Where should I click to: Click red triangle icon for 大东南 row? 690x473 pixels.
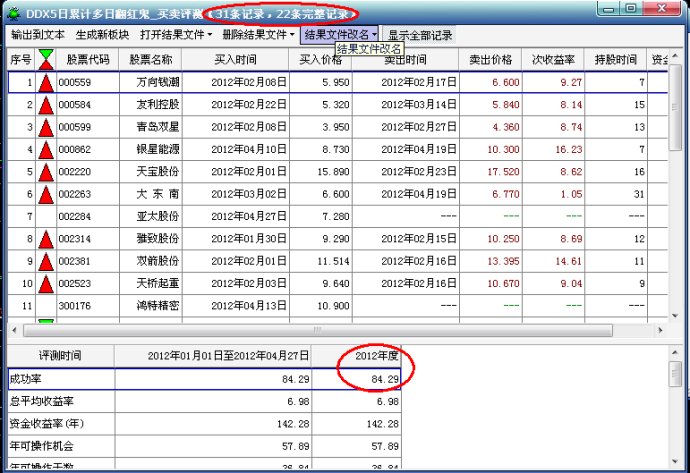(46, 194)
